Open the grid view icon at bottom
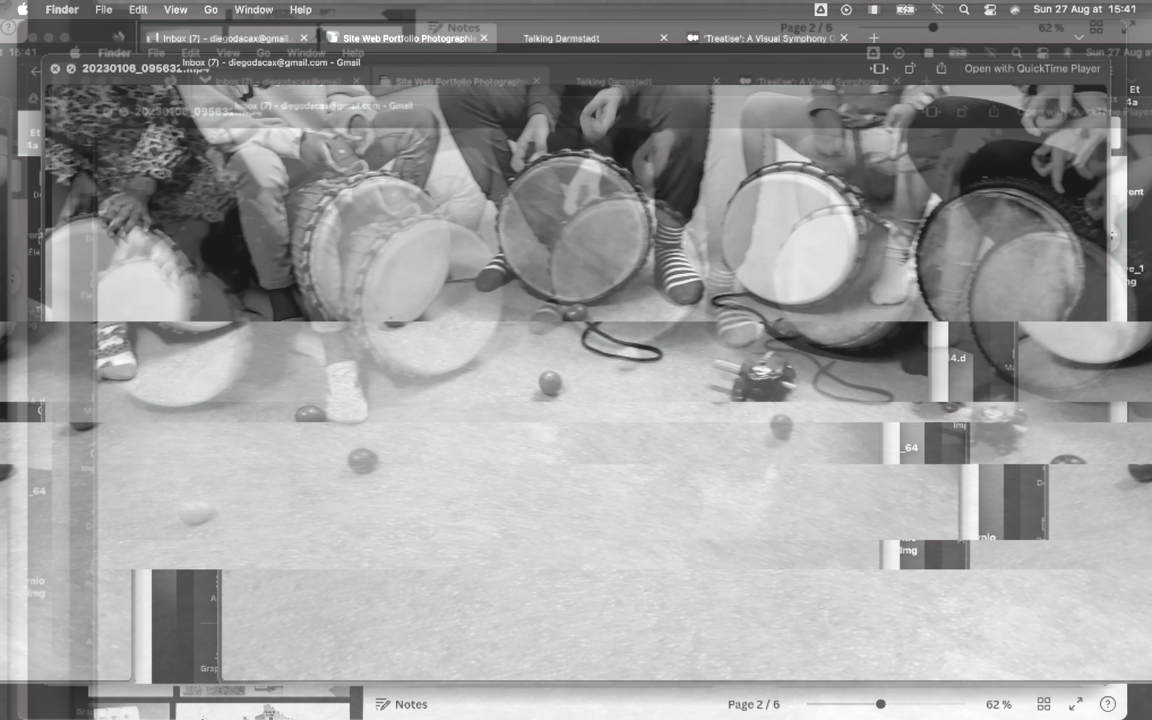Image resolution: width=1152 pixels, height=720 pixels. coord(1043,704)
